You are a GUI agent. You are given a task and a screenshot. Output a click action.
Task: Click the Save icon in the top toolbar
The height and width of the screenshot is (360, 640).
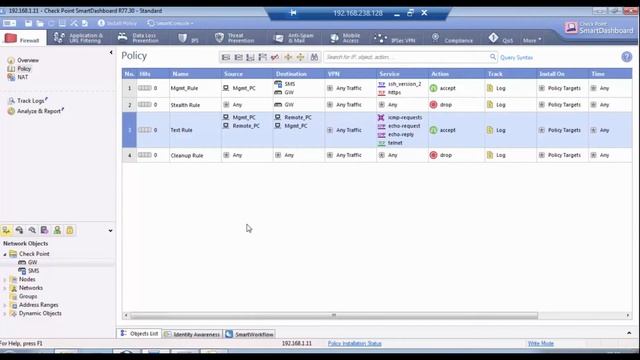click(x=28, y=23)
